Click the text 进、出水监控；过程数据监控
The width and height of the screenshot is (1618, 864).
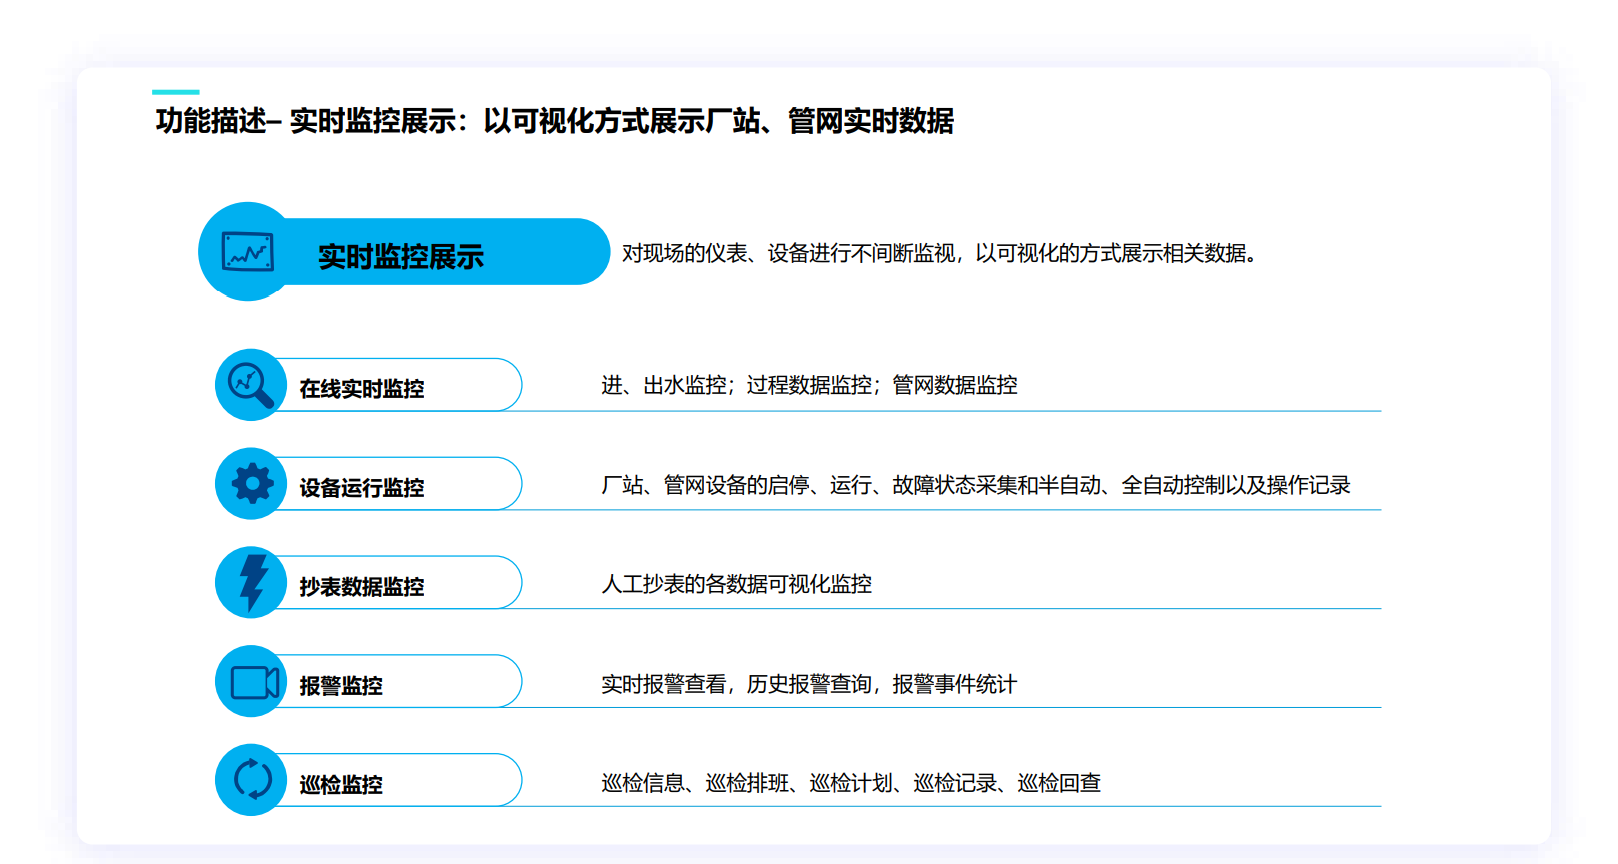(x=809, y=386)
